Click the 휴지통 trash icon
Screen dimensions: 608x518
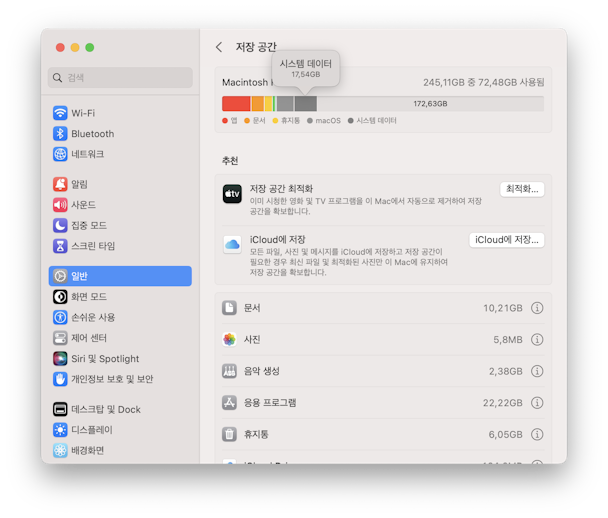229,434
